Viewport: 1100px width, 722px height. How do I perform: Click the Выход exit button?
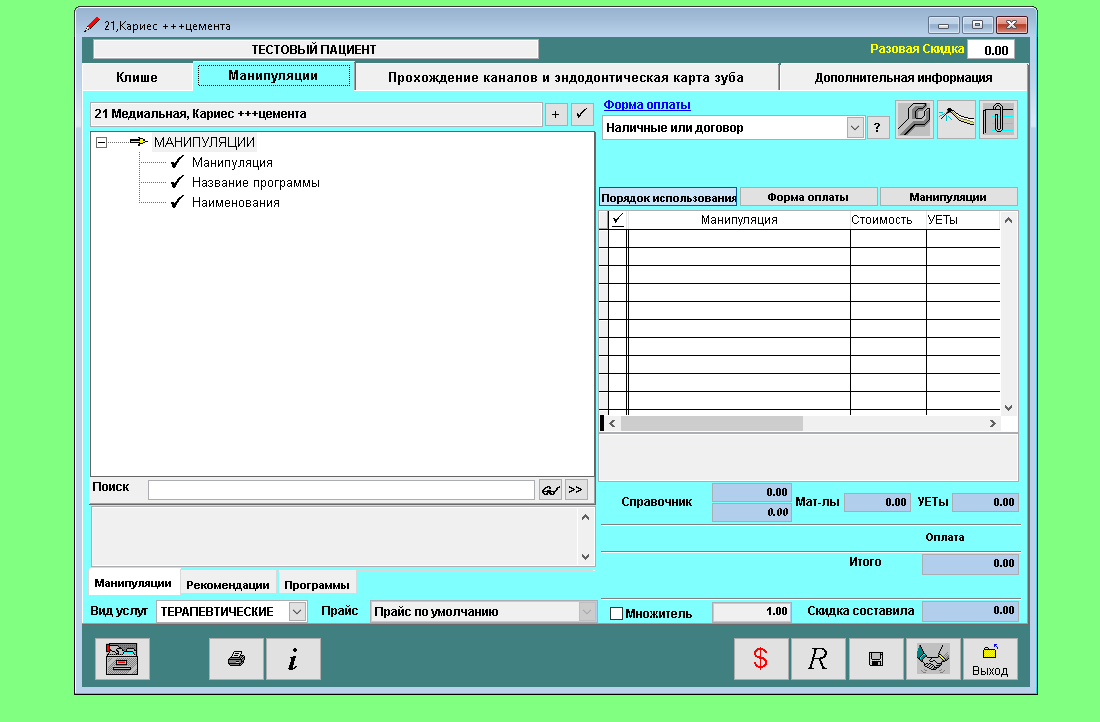pyautogui.click(x=990, y=660)
